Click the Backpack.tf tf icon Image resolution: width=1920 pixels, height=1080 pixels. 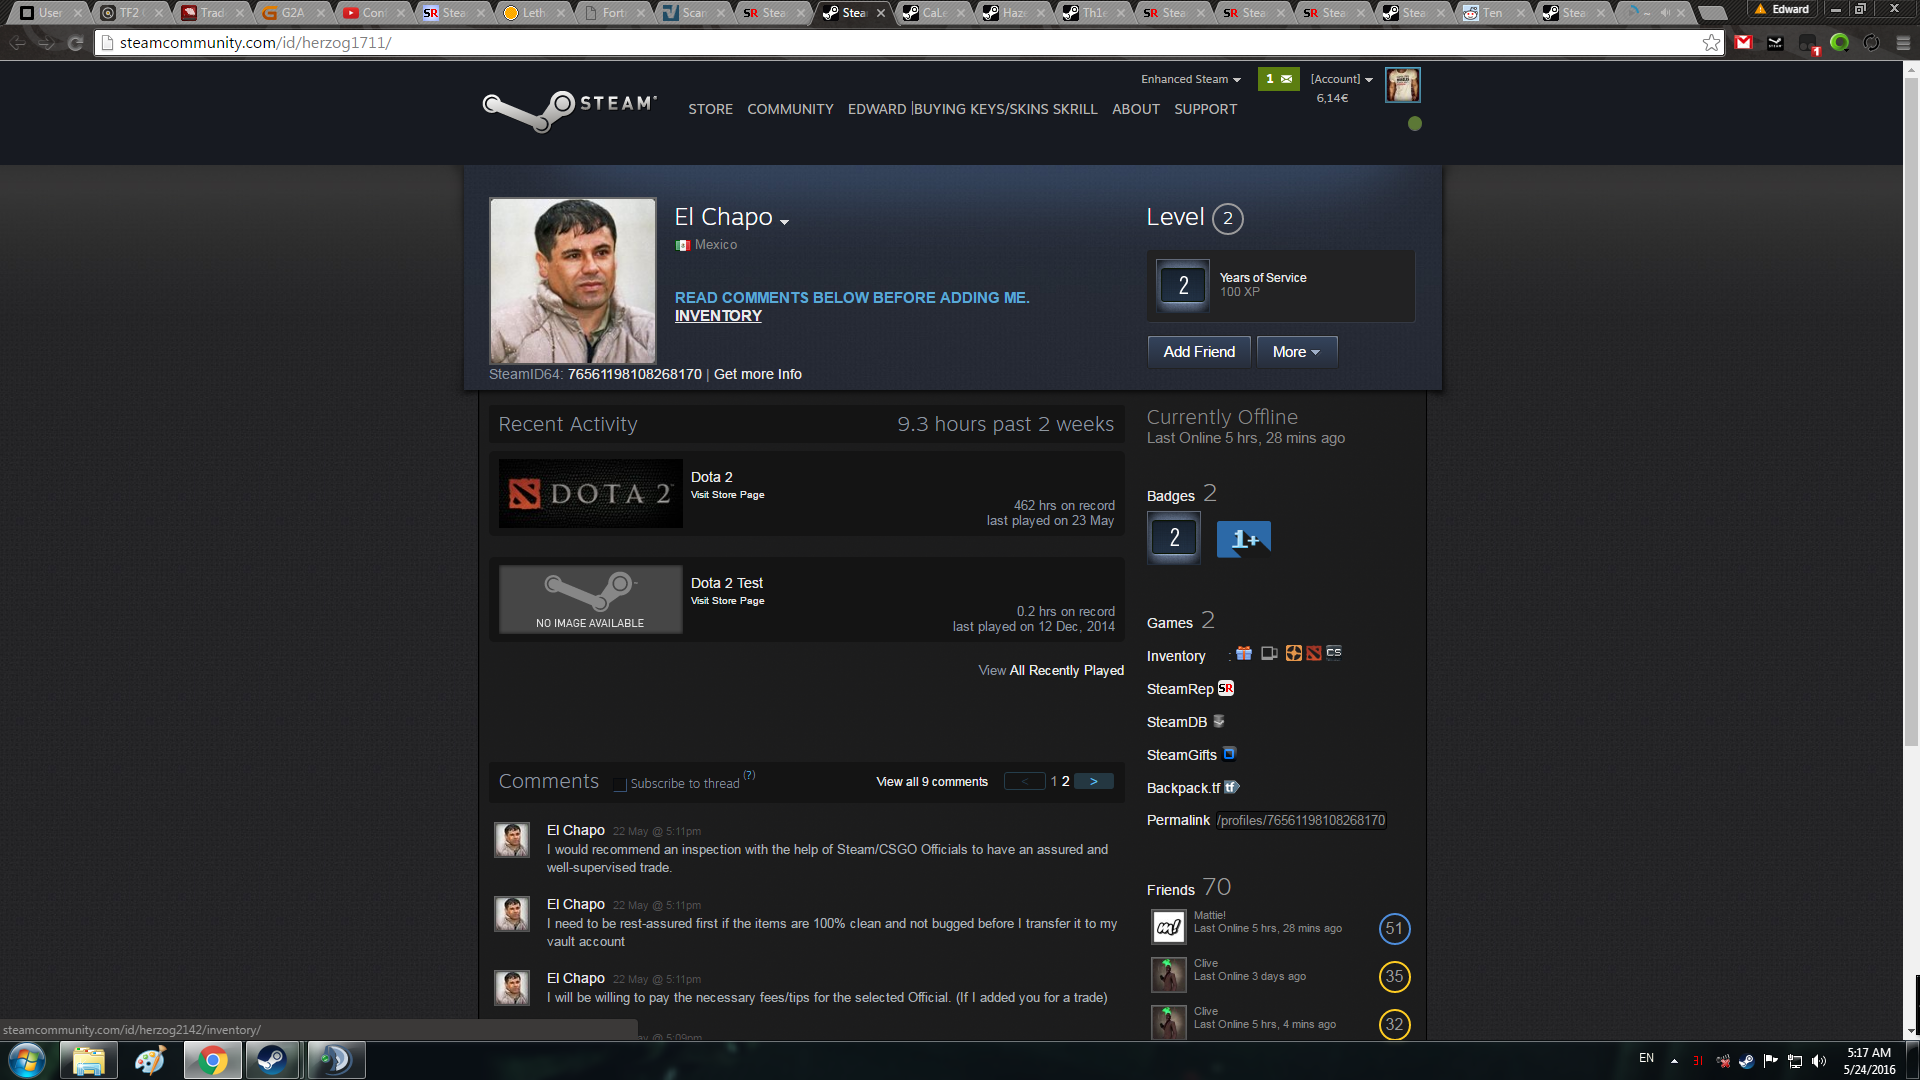[x=1232, y=787]
